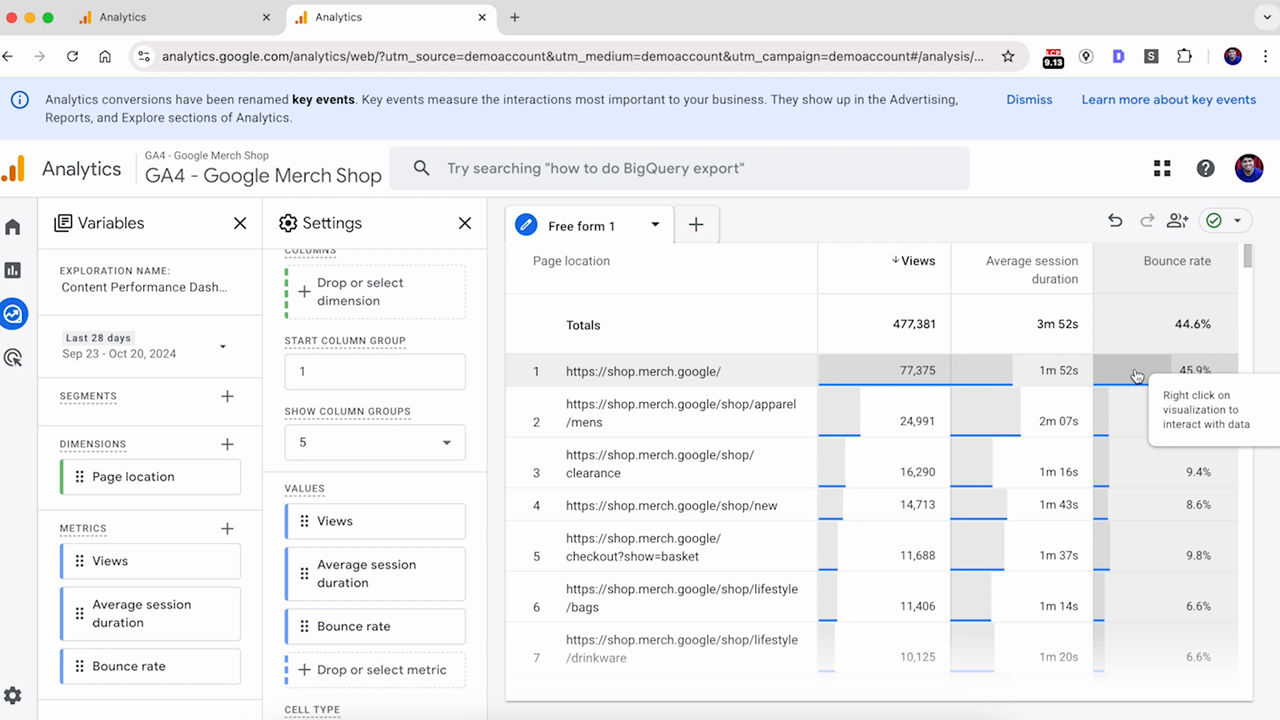The width and height of the screenshot is (1280, 720).
Task: Click the browser address bar
Action: coord(572,57)
